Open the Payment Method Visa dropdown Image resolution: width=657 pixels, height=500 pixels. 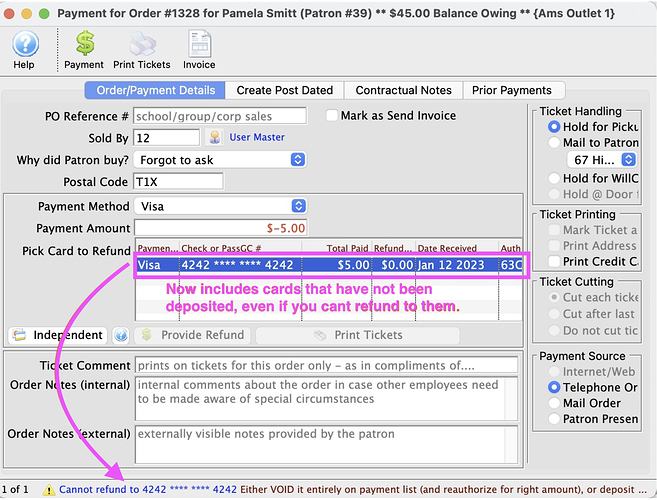click(220, 206)
